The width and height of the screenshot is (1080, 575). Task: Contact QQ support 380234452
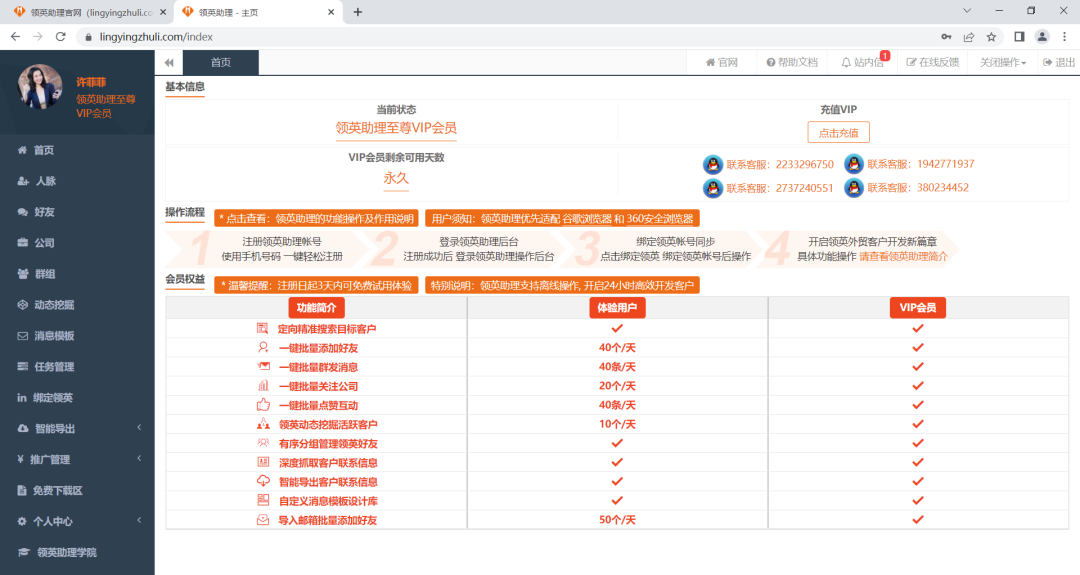906,187
